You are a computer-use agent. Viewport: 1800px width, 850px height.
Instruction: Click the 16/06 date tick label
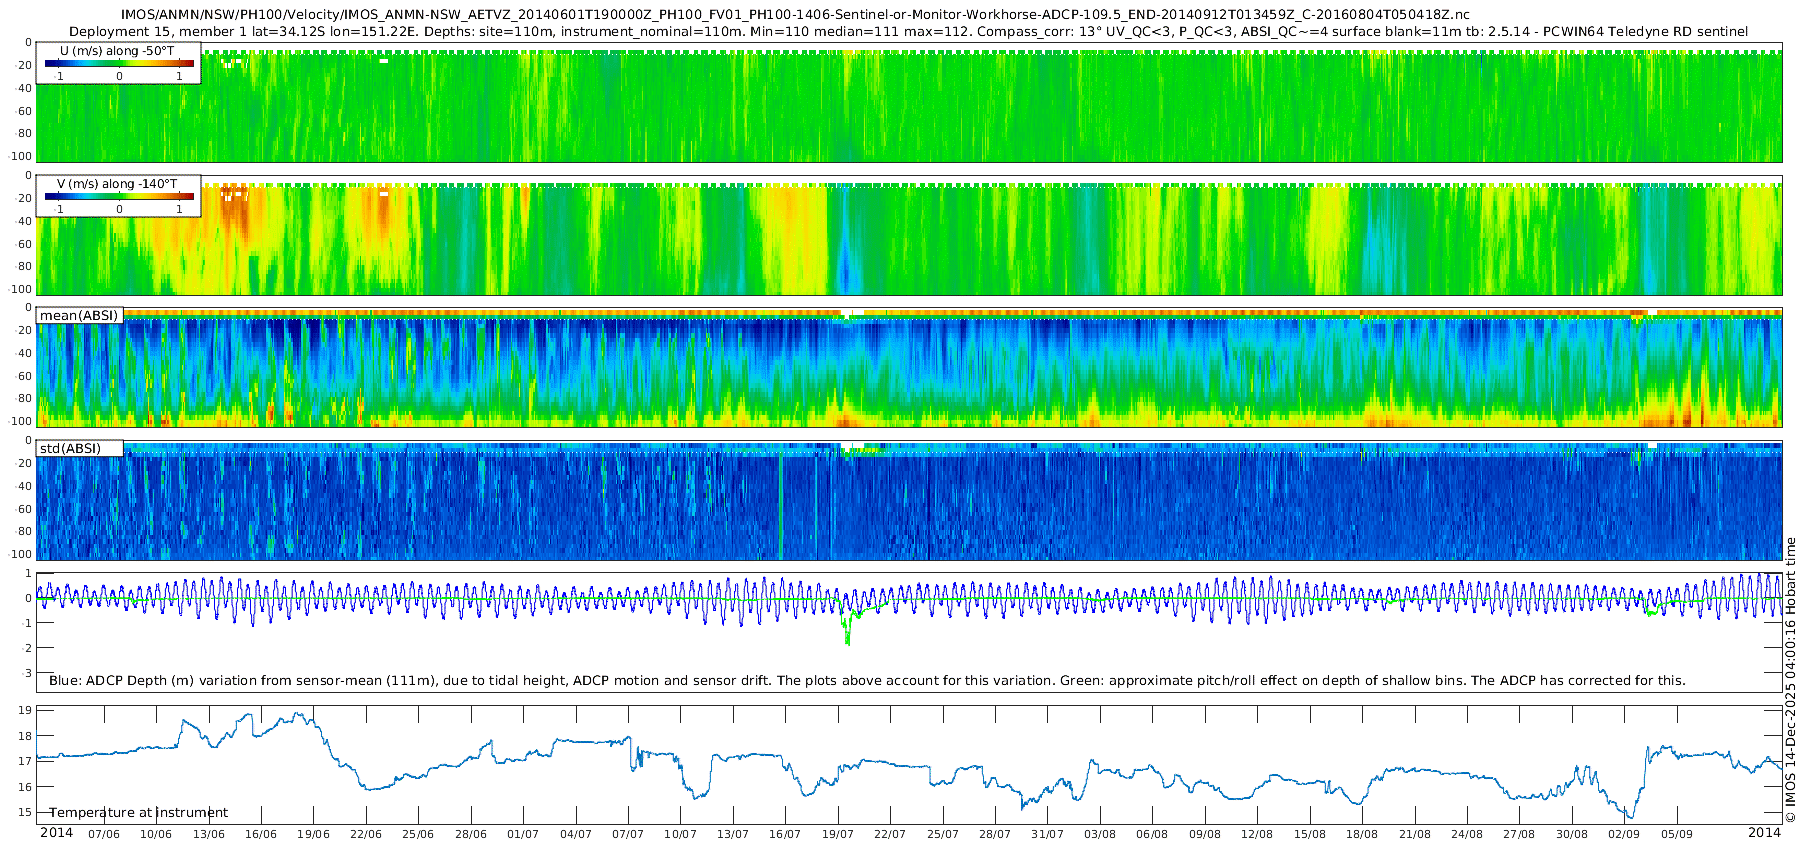(x=261, y=834)
